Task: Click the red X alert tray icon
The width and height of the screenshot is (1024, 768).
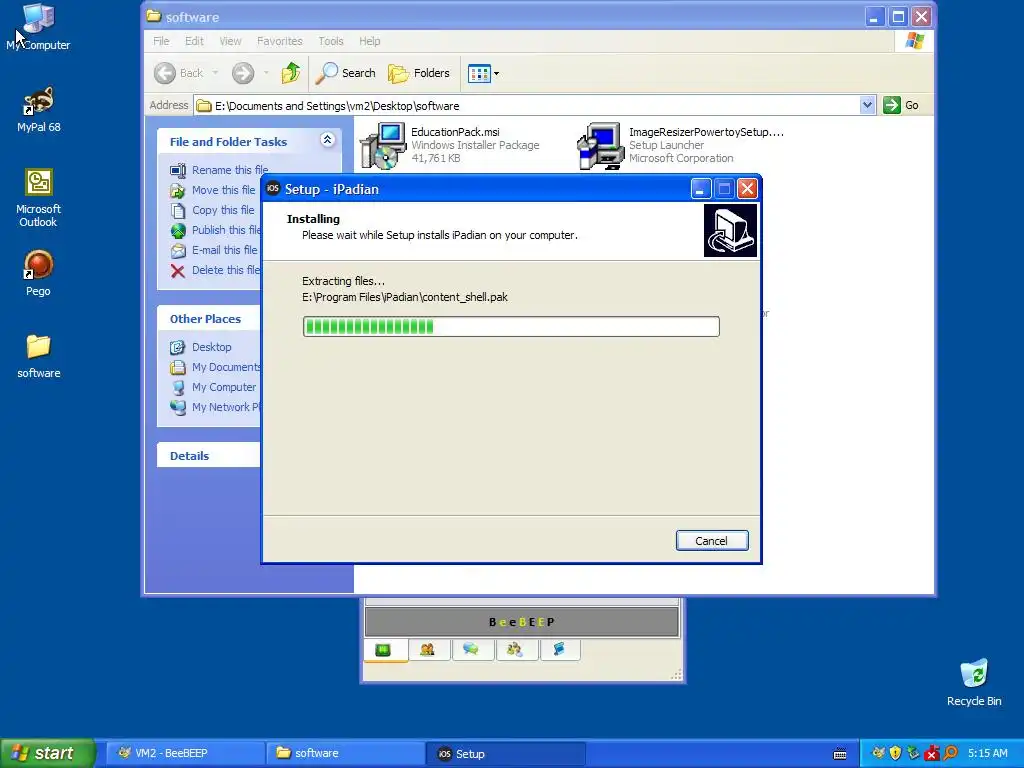Action: point(931,754)
